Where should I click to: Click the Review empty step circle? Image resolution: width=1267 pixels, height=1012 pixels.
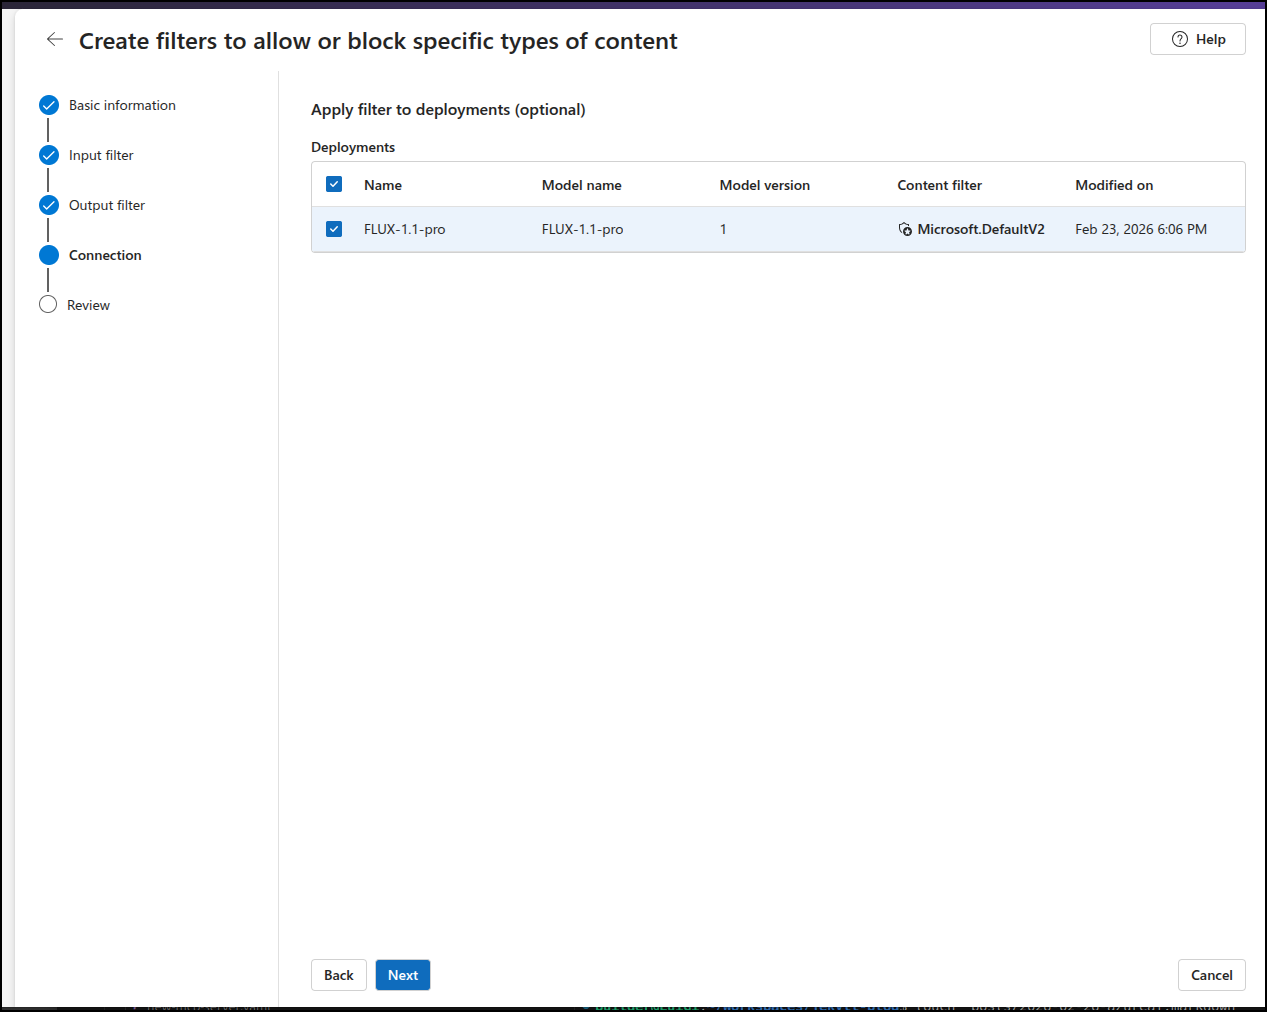point(48,305)
